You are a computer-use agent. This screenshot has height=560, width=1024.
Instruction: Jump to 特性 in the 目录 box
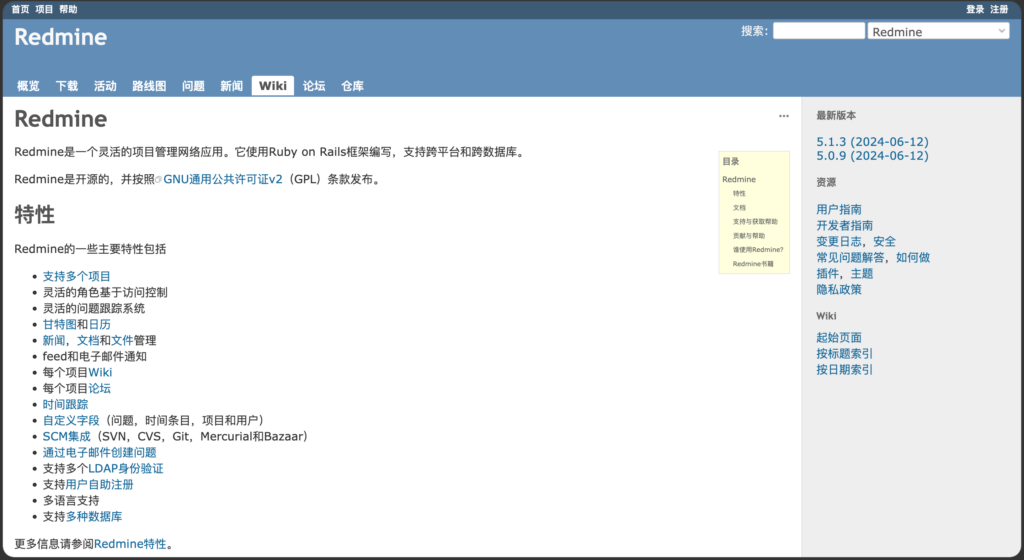(739, 193)
